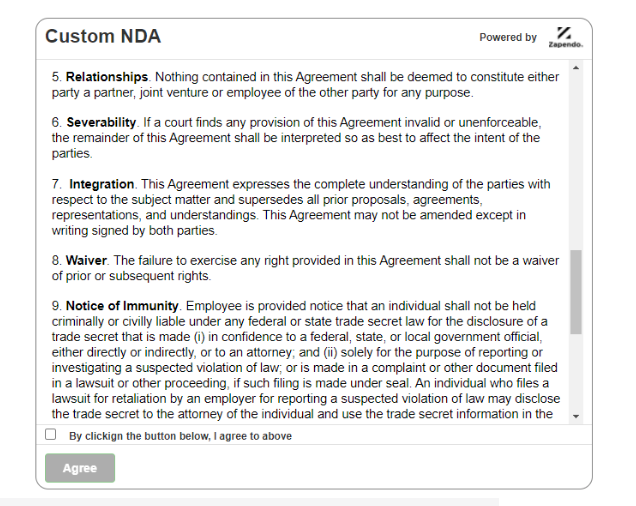The height and width of the screenshot is (506, 636).
Task: Click the 'Zapendo.' wordmark under the logo
Action: [x=565, y=45]
